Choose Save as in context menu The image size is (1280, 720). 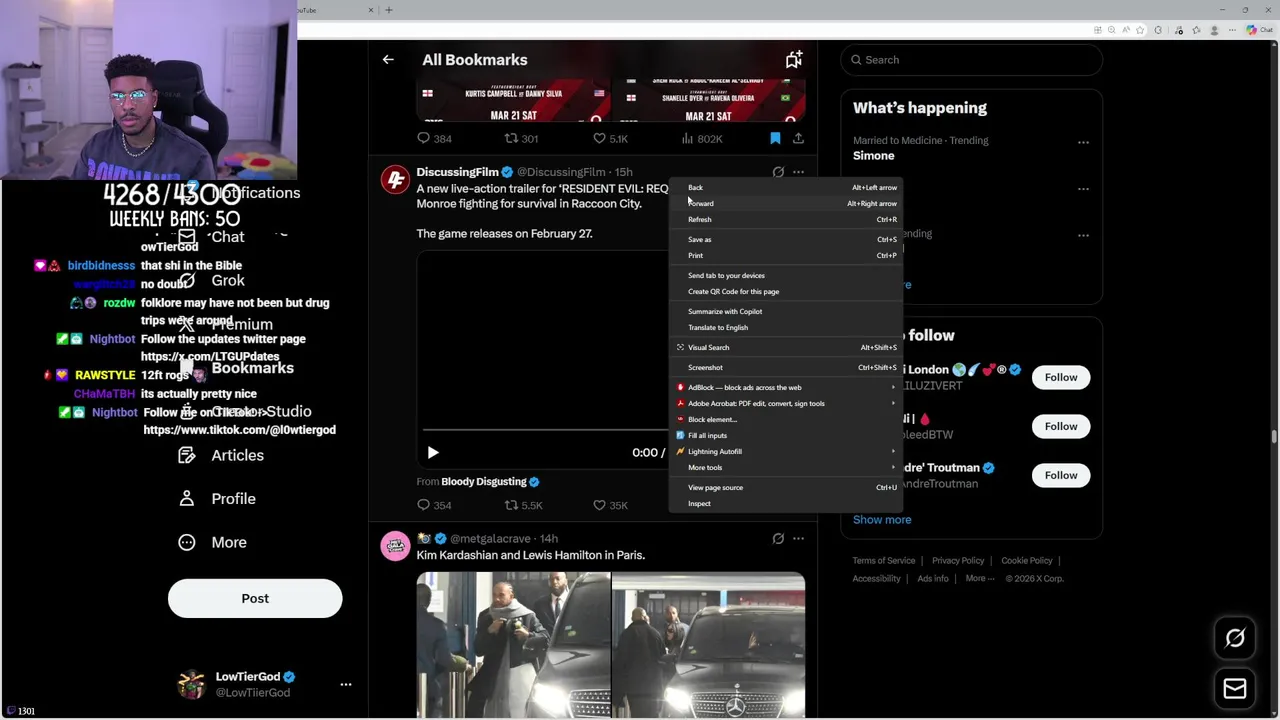coord(785,239)
